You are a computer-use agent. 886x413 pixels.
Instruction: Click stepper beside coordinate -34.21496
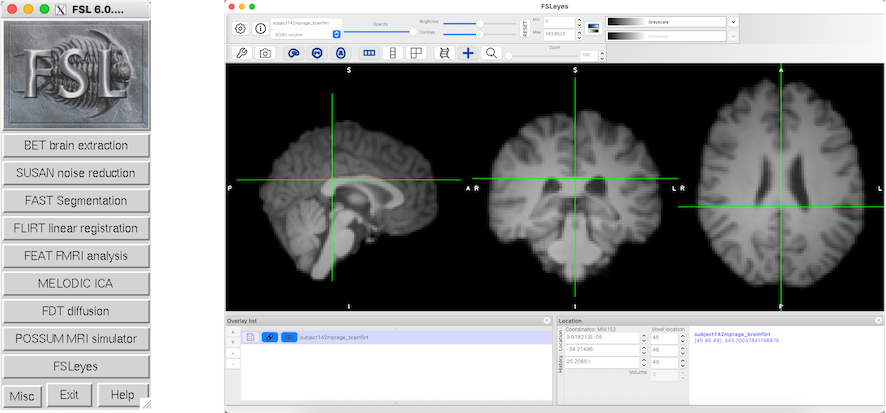(x=644, y=350)
